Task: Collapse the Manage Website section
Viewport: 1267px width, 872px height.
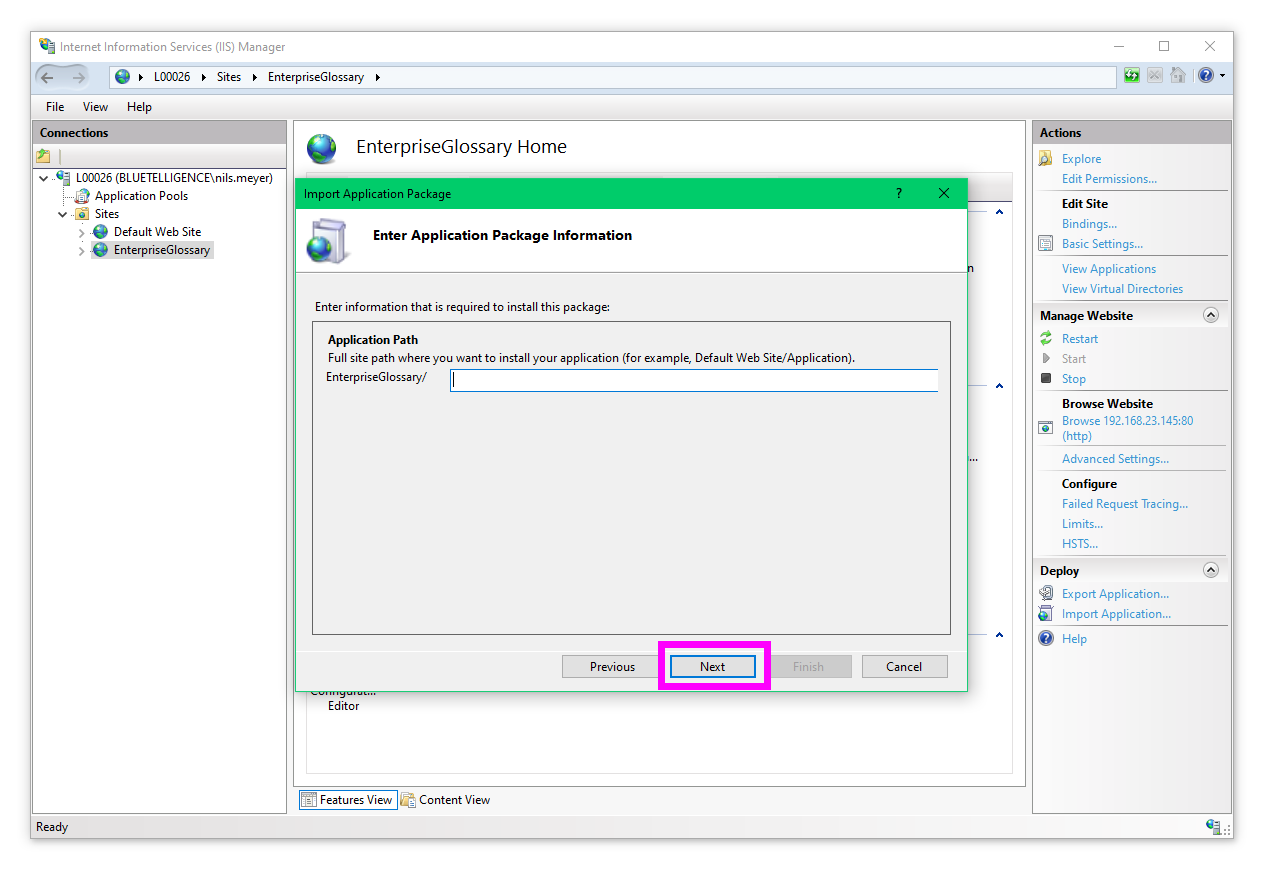Action: click(1211, 315)
